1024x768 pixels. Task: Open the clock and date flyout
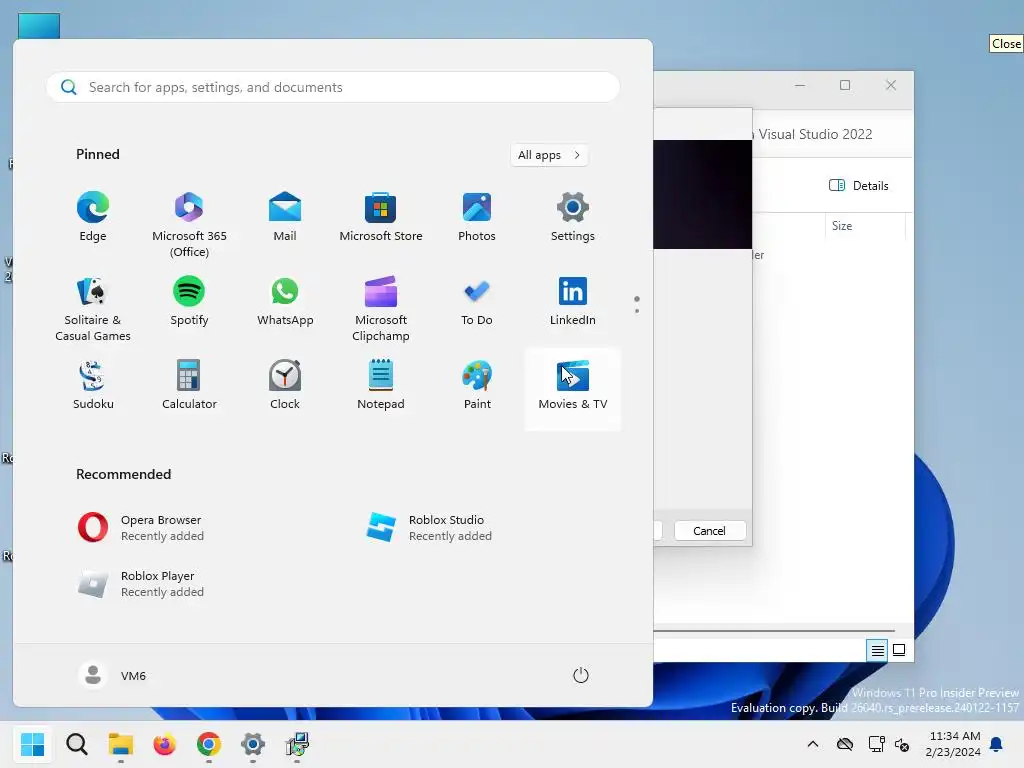click(953, 744)
